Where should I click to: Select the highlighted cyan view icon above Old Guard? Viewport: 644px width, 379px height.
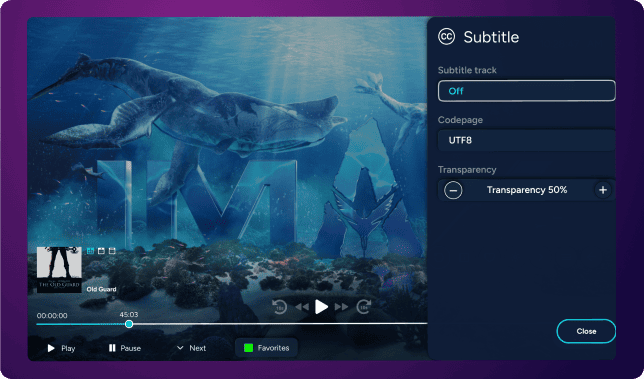click(91, 251)
